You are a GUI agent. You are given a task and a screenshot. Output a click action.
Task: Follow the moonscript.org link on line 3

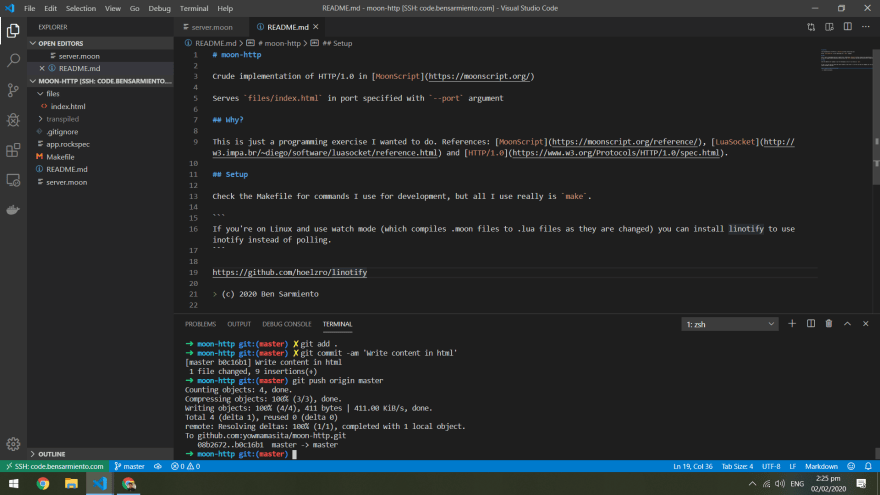[479, 76]
